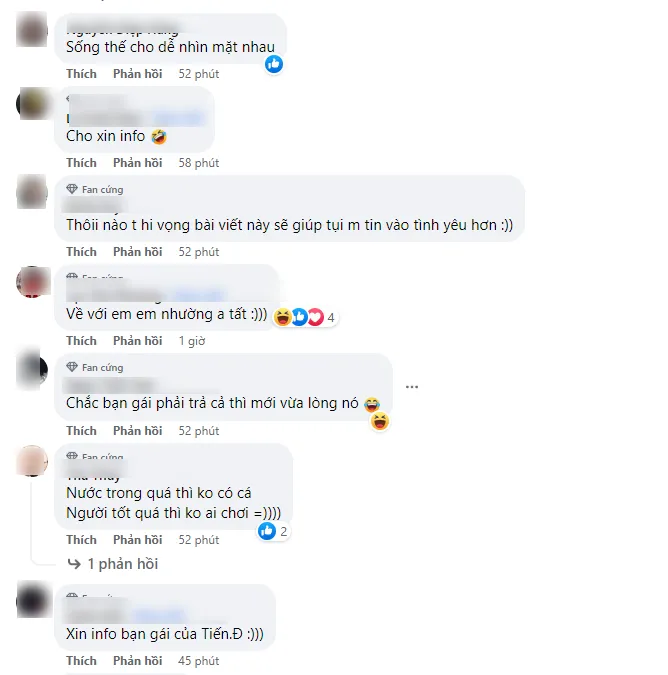Like the 'Thôii nào t hi vọng' comment
Viewport: 668px width, 675px height.
tap(81, 251)
